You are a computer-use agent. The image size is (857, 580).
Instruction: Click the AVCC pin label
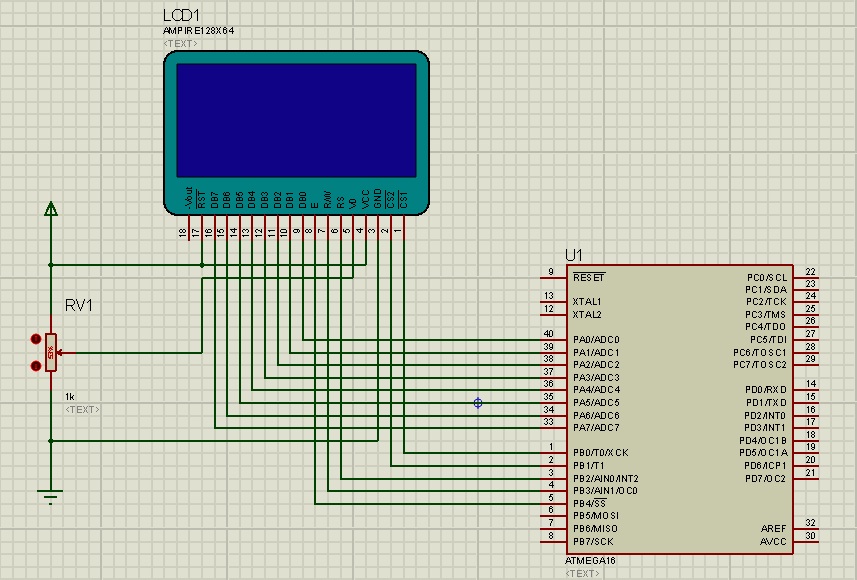point(773,542)
